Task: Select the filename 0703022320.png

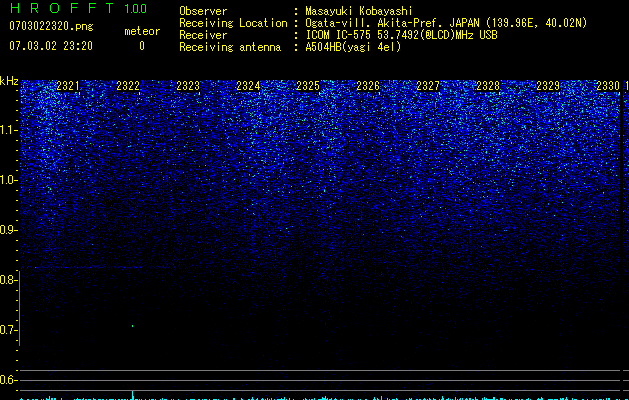Action: pos(51,26)
